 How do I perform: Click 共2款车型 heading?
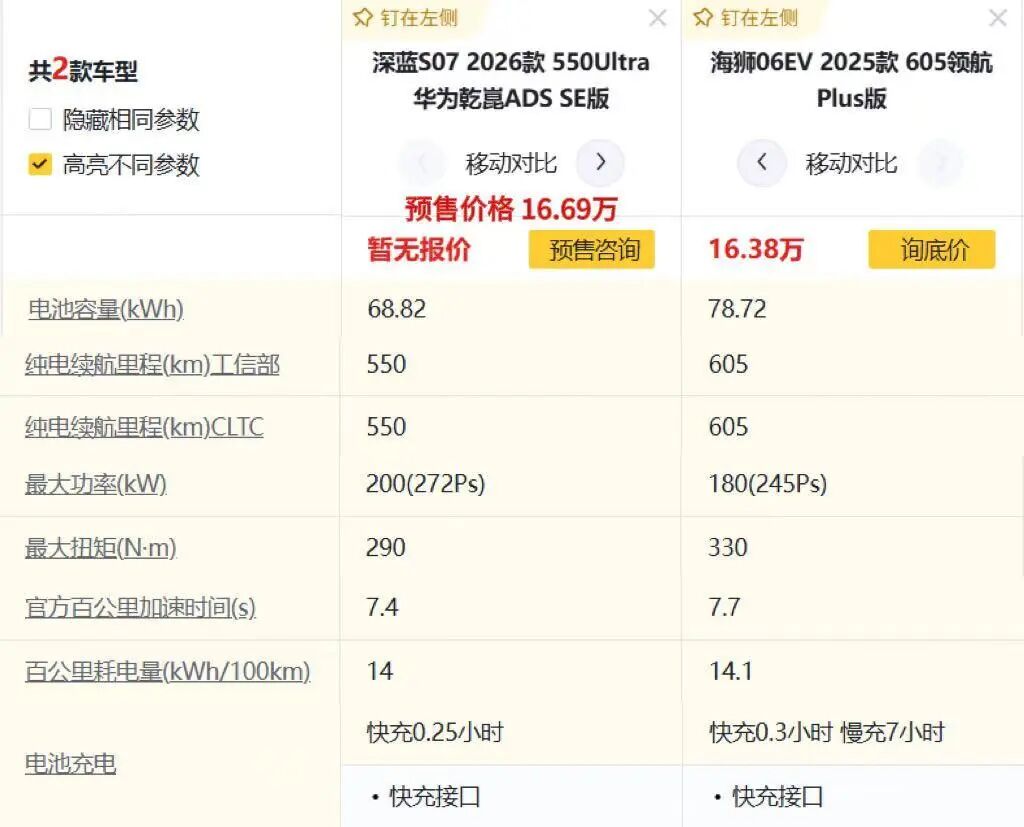[83, 69]
